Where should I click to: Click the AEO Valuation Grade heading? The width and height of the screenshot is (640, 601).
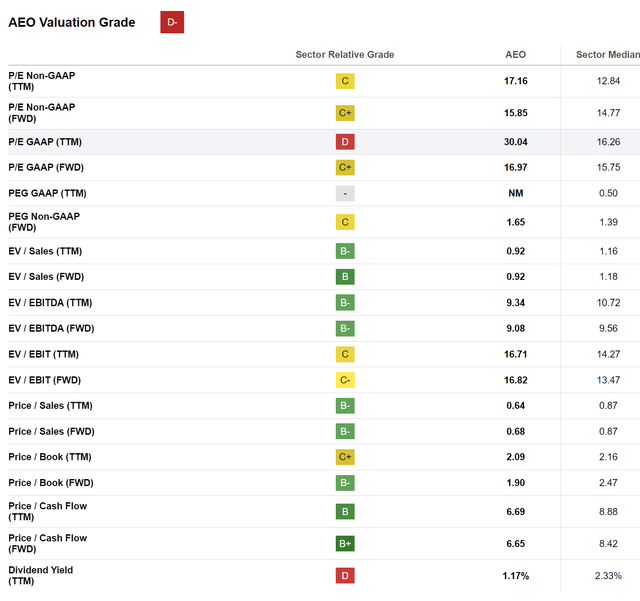(72, 22)
